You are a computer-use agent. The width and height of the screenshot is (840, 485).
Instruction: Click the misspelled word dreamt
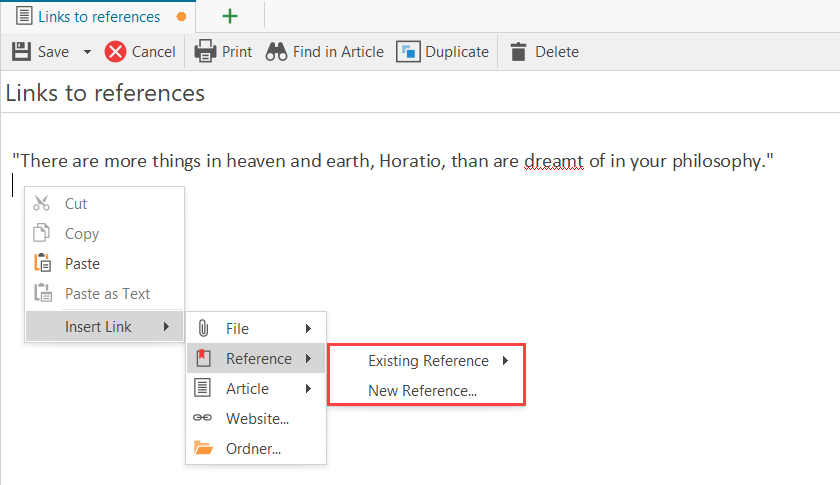553,161
